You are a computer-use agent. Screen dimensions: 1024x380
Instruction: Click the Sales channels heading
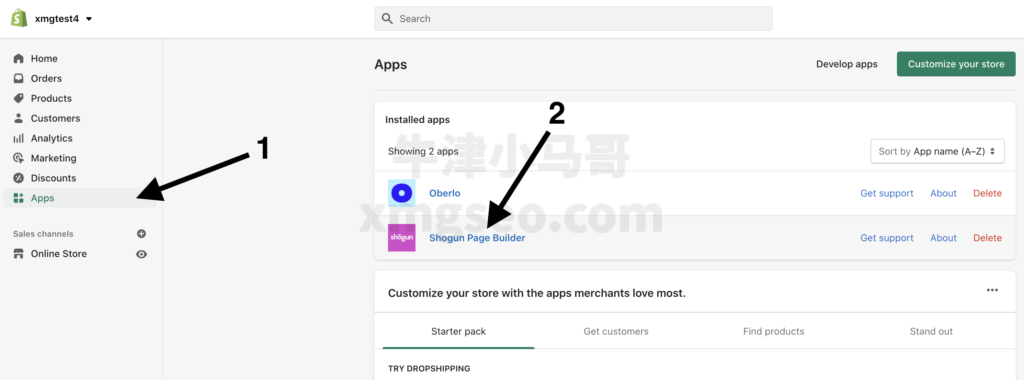click(43, 234)
